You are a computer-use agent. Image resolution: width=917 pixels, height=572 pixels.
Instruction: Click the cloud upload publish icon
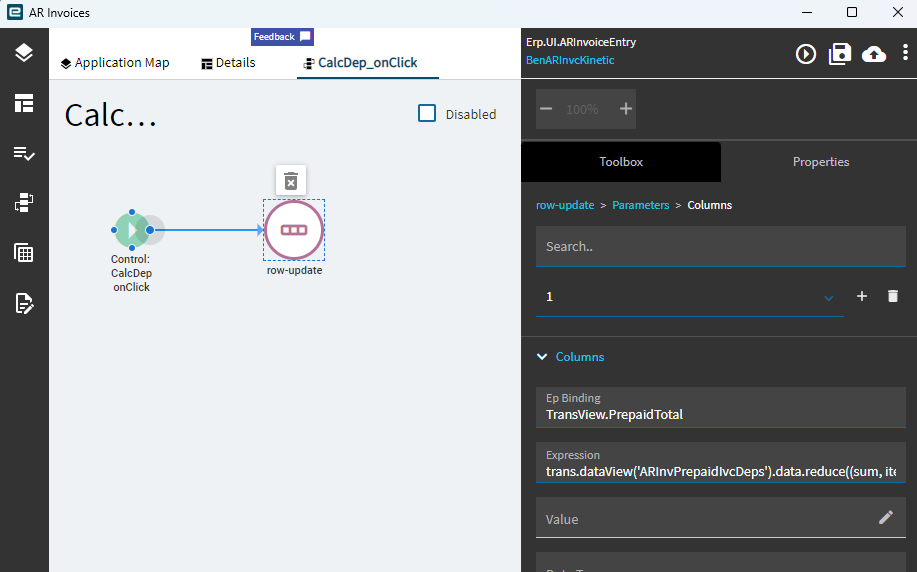coord(874,54)
